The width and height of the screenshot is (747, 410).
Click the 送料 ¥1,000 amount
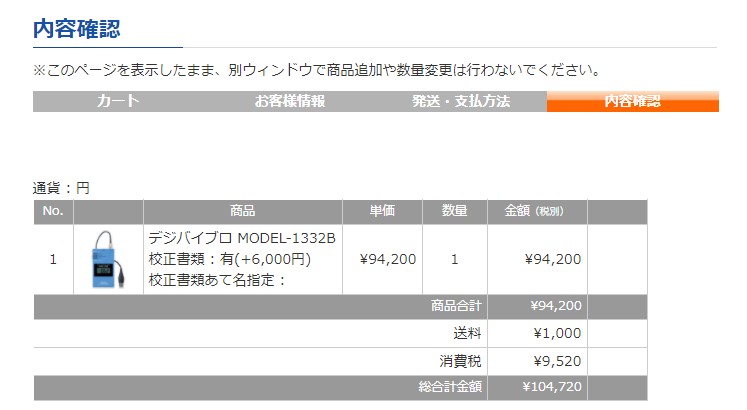coord(557,333)
